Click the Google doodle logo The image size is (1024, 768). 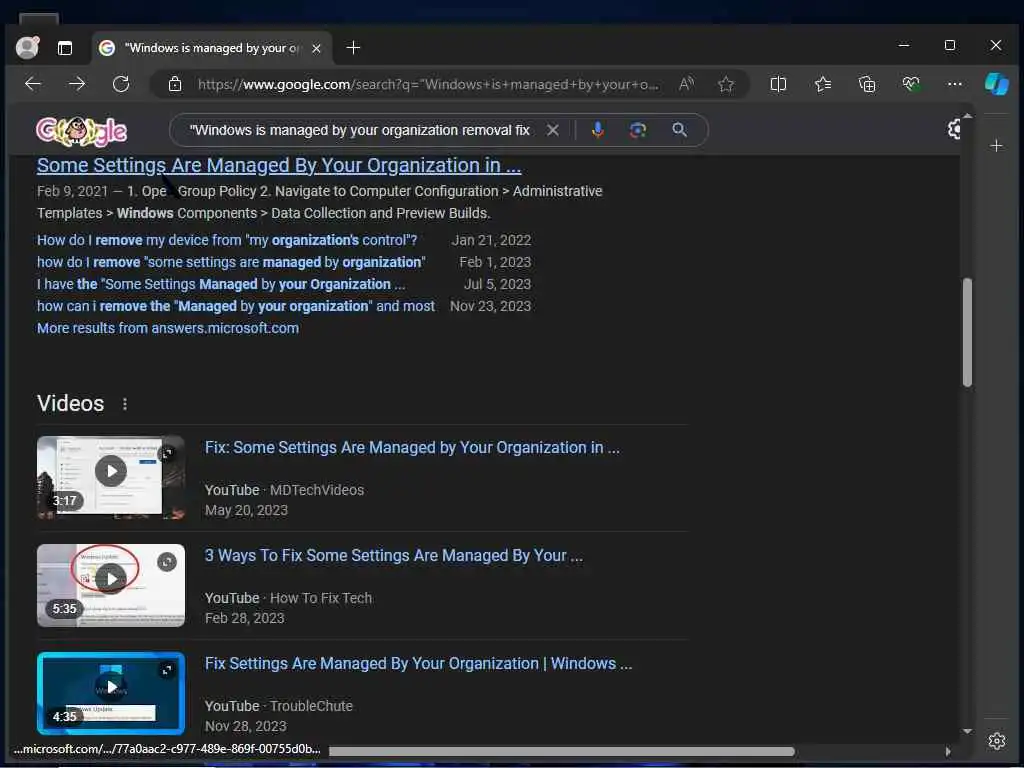[x=82, y=131]
